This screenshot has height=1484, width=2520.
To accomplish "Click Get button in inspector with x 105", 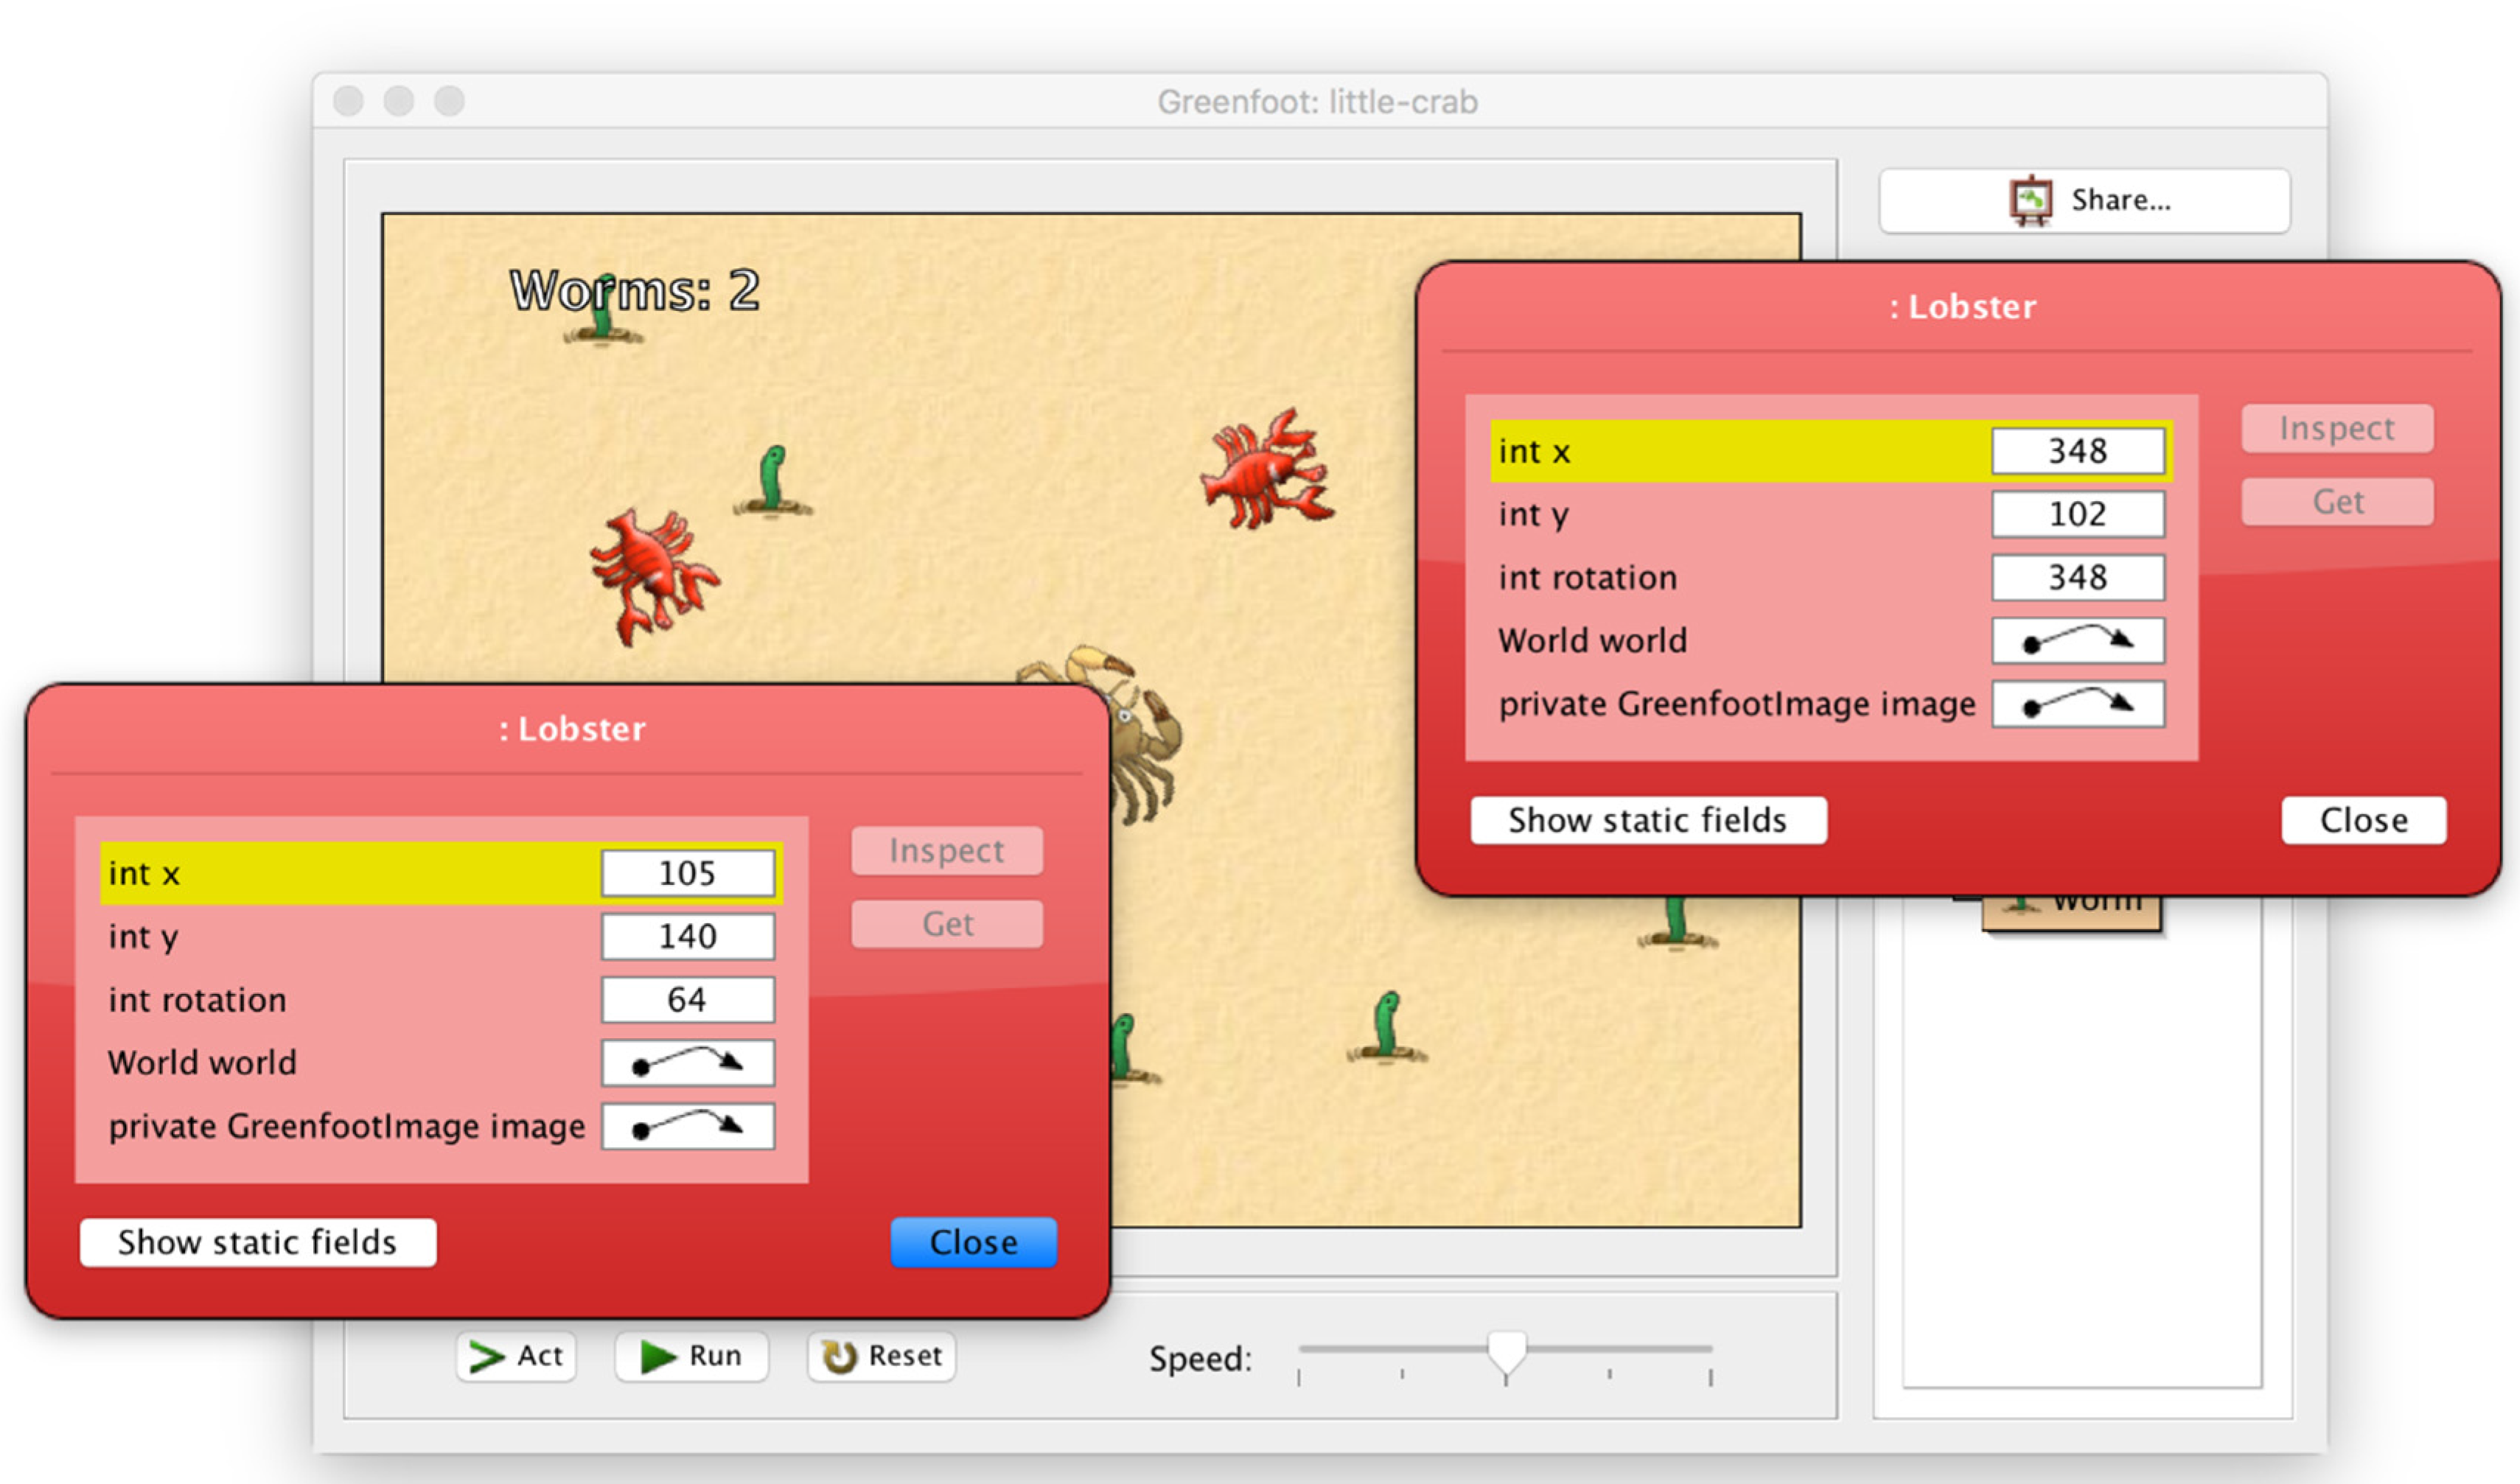I will (947, 924).
